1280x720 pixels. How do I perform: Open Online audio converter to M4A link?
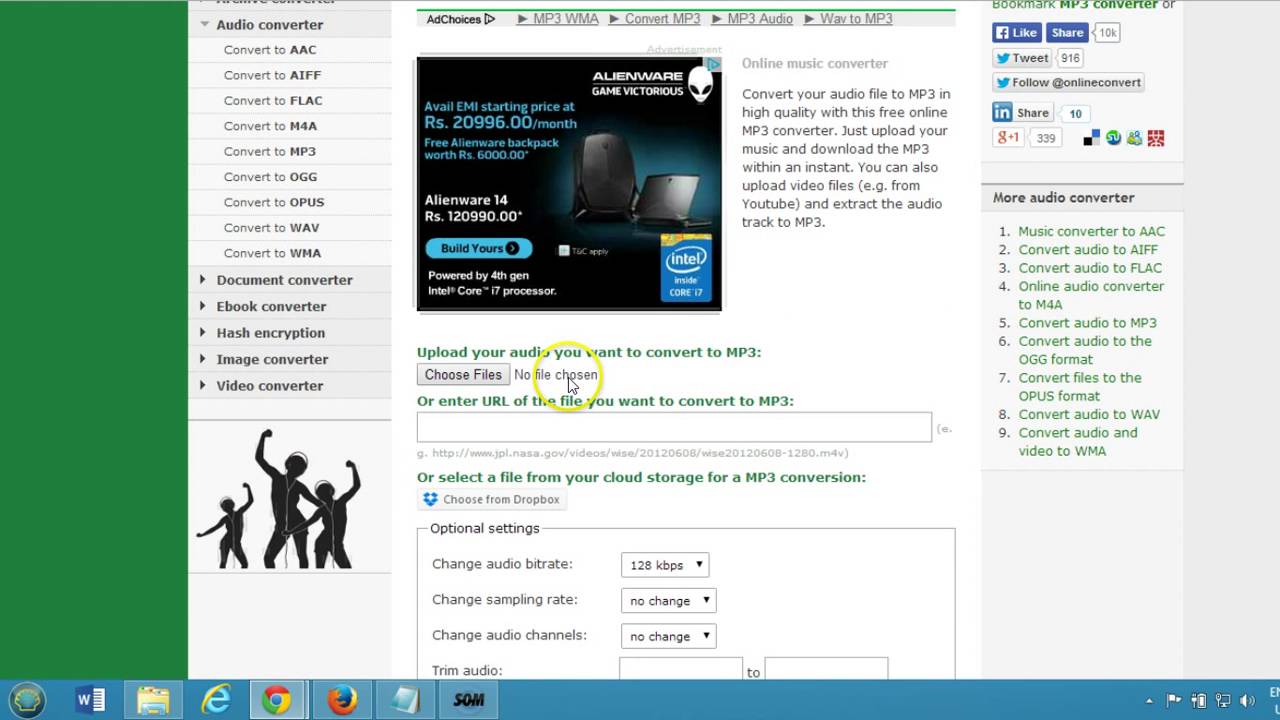click(x=1091, y=295)
